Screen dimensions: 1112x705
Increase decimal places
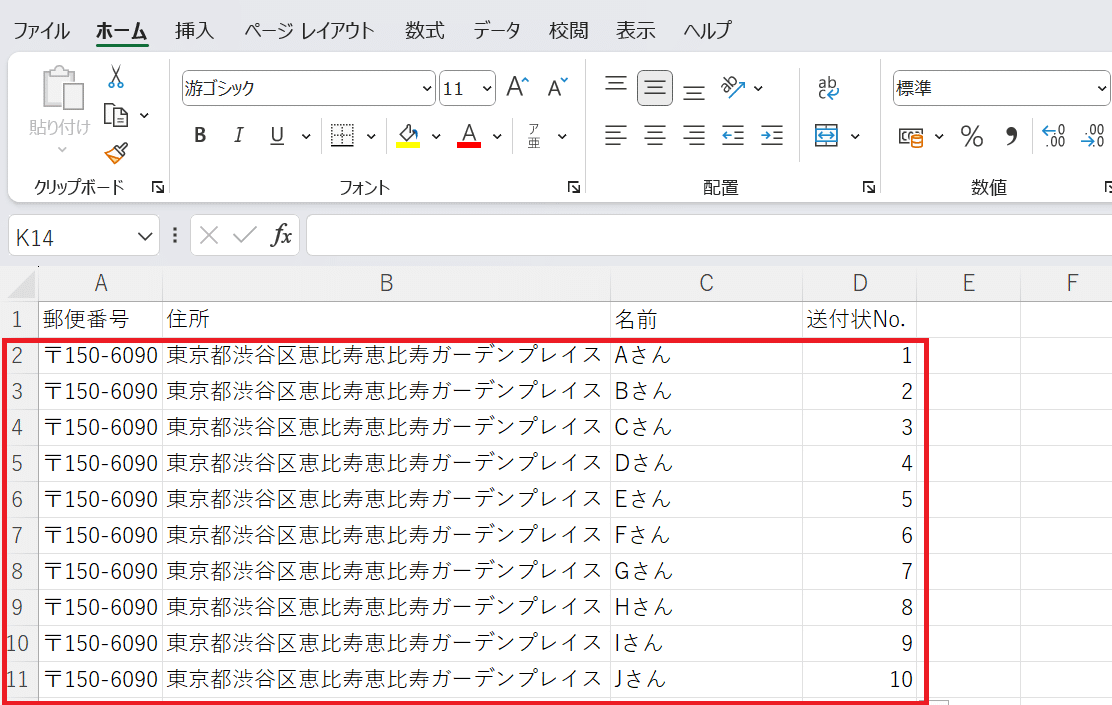[x=1054, y=135]
